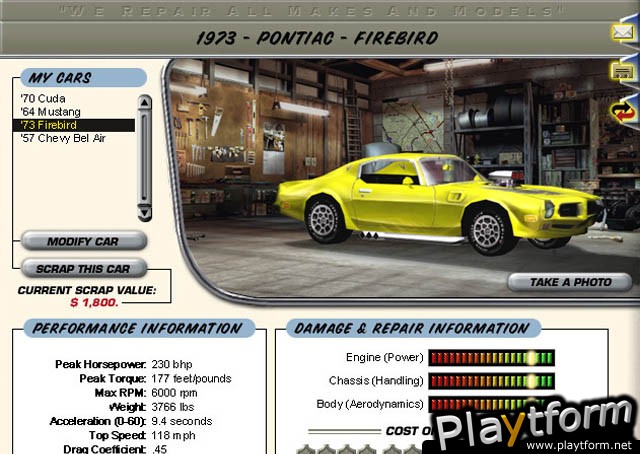Click the down arrow of car list scrollbar
640x454 pixels.
(x=144, y=213)
